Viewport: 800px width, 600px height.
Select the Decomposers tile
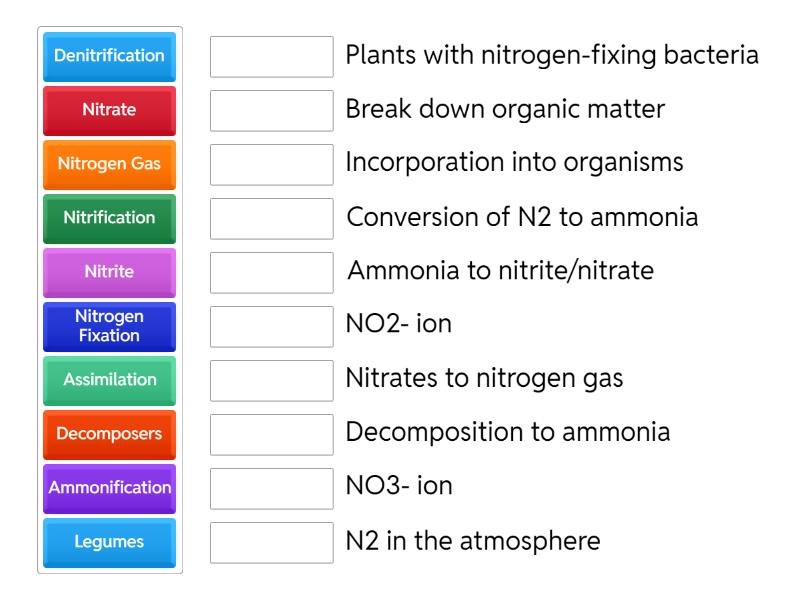tap(110, 434)
